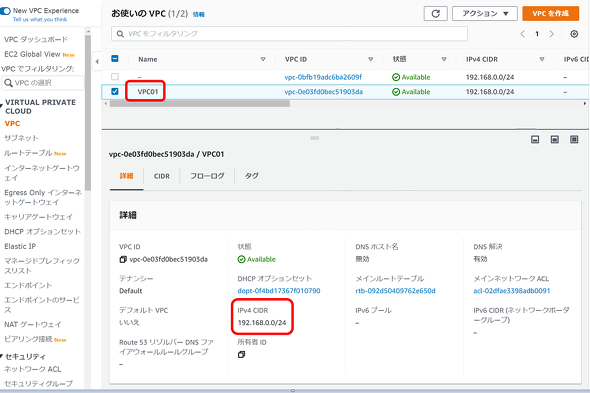This screenshot has width=590, height=393.
Task: Click the VPC01 name cell
Action: coord(148,91)
